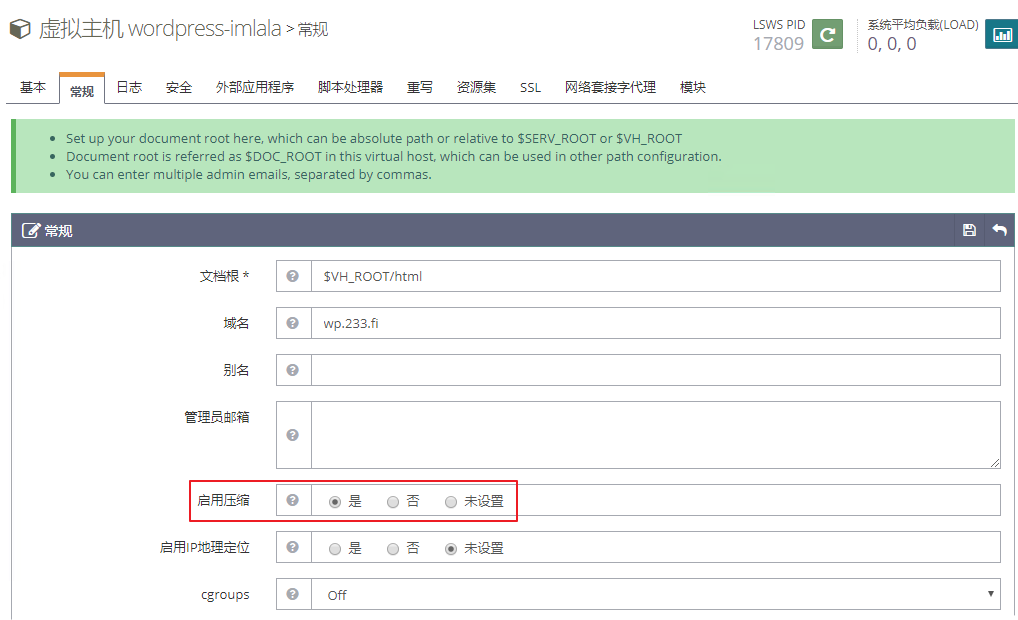Image resolution: width=1018 pixels, height=620 pixels.
Task: Click the help icon beside cgroups
Action: coord(293,594)
